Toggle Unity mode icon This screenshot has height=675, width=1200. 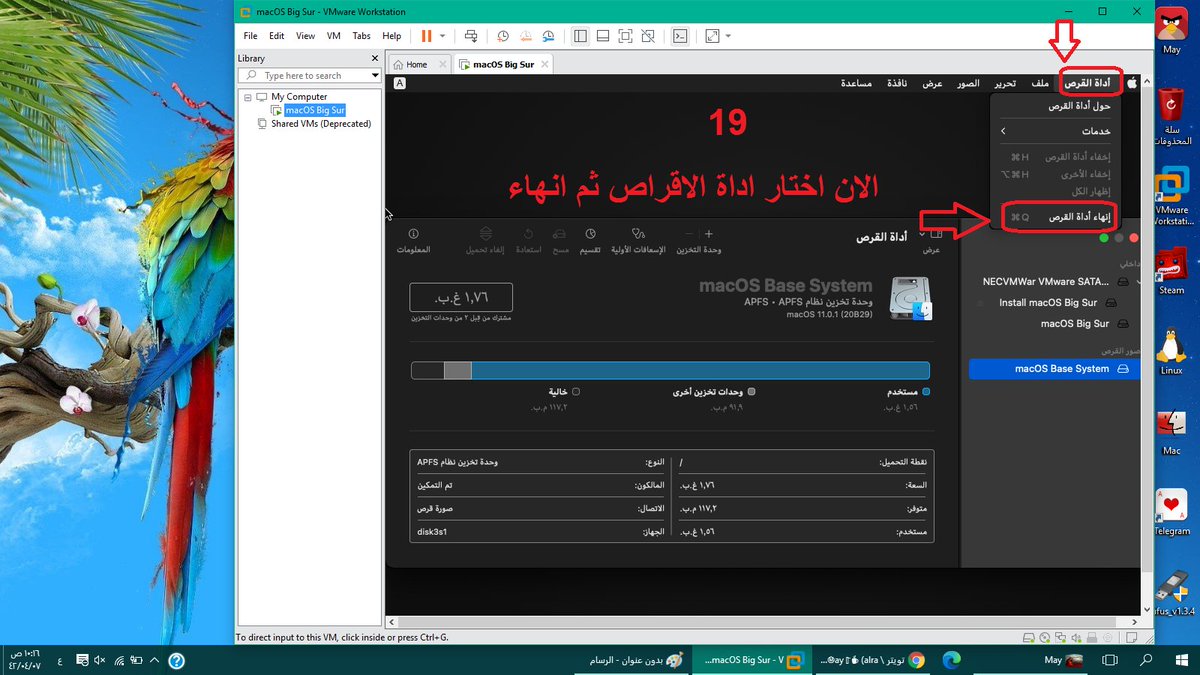(x=648, y=36)
